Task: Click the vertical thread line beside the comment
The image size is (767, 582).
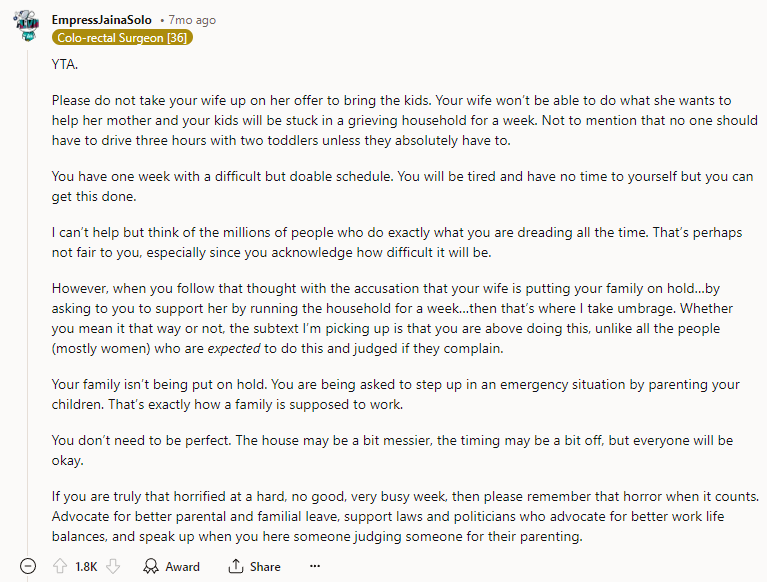Action: [x=28, y=300]
